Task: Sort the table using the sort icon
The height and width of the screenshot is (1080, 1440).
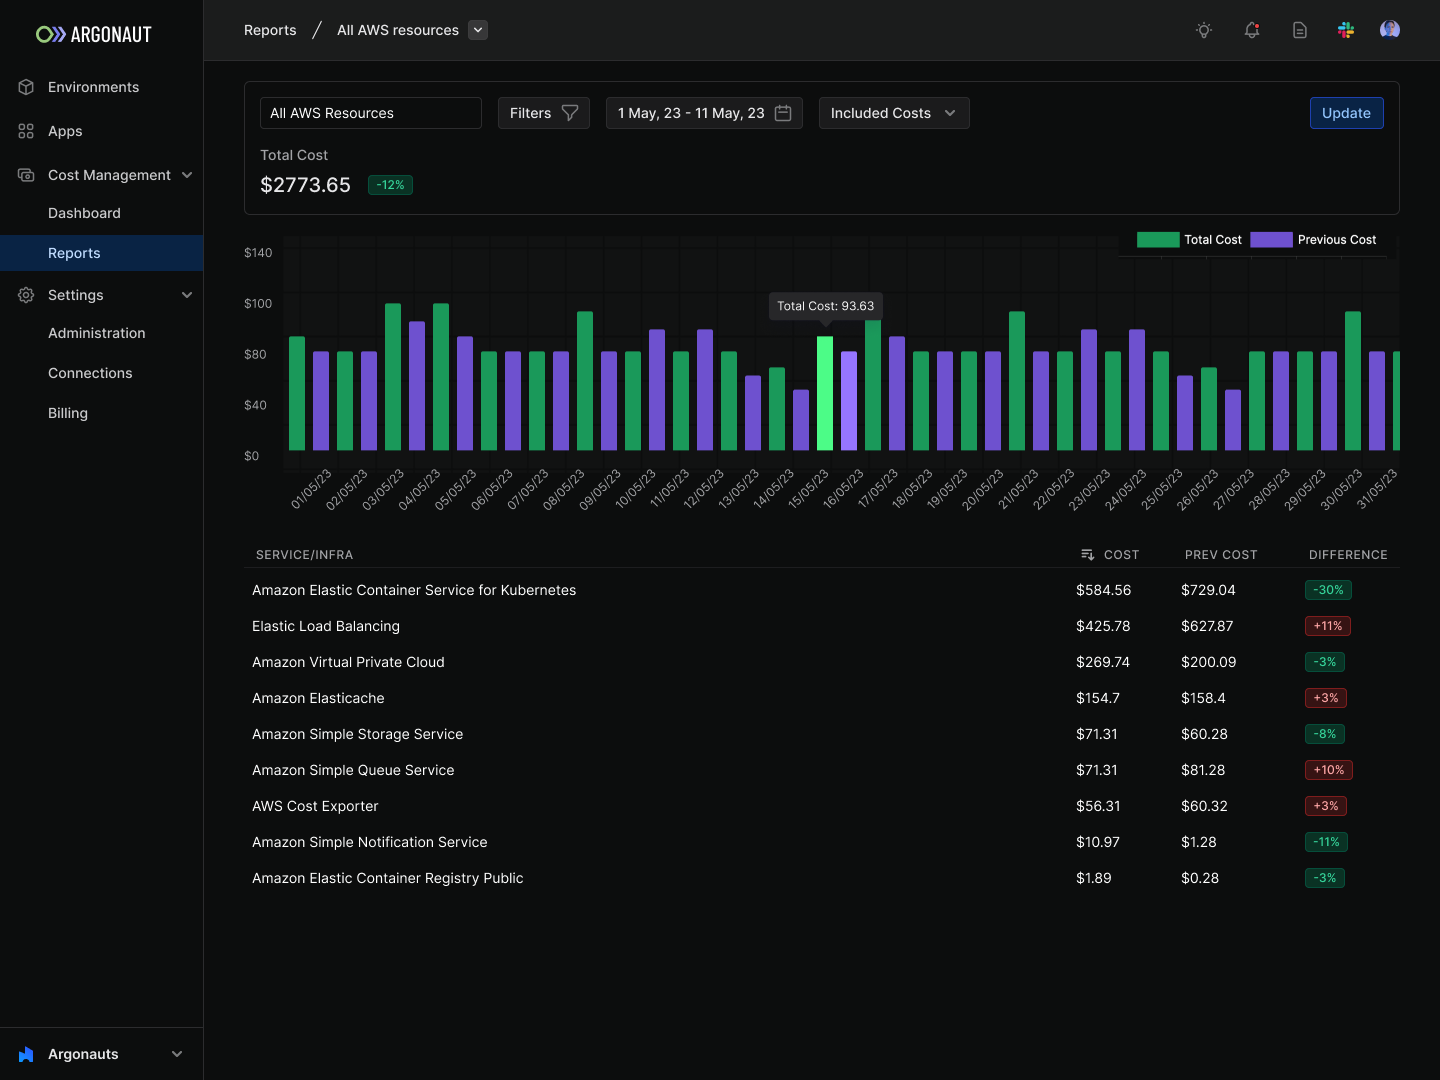Action: click(x=1088, y=554)
